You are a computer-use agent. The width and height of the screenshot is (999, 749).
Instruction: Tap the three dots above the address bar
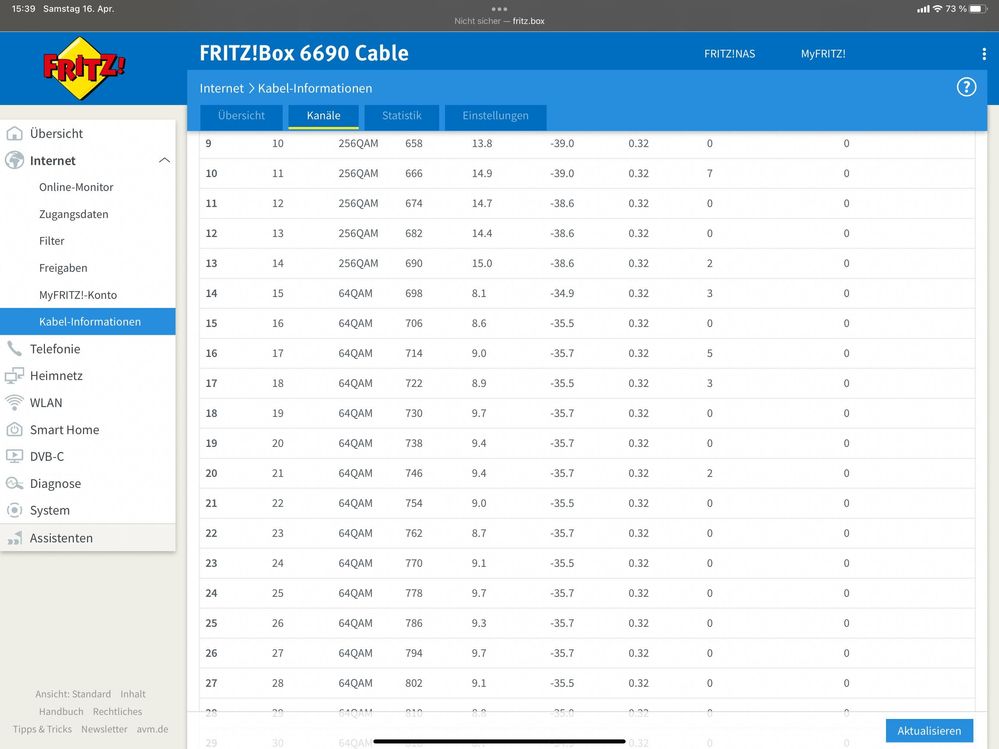click(500, 9)
